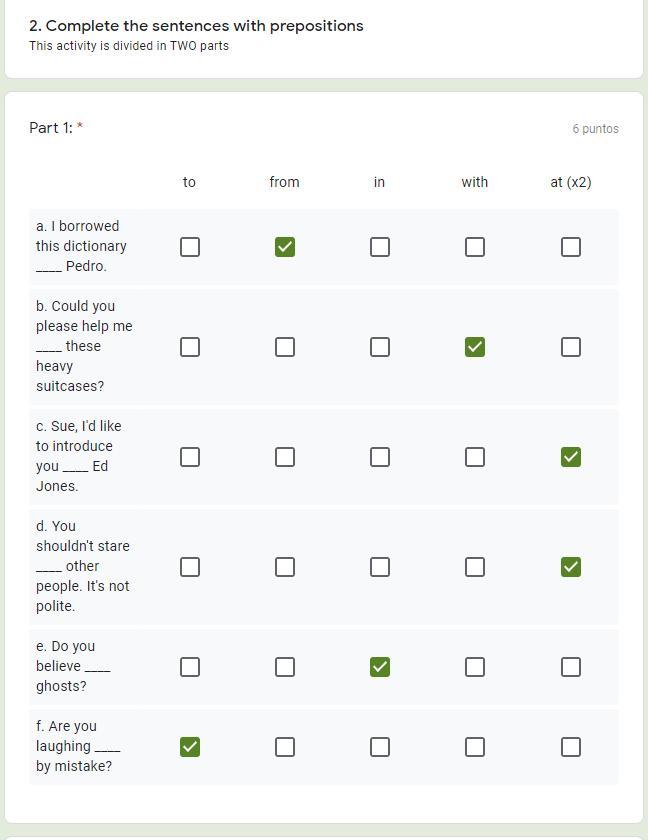This screenshot has width=648, height=840.
Task: Click the 'Part 1:' question title
Action: [x=51, y=128]
